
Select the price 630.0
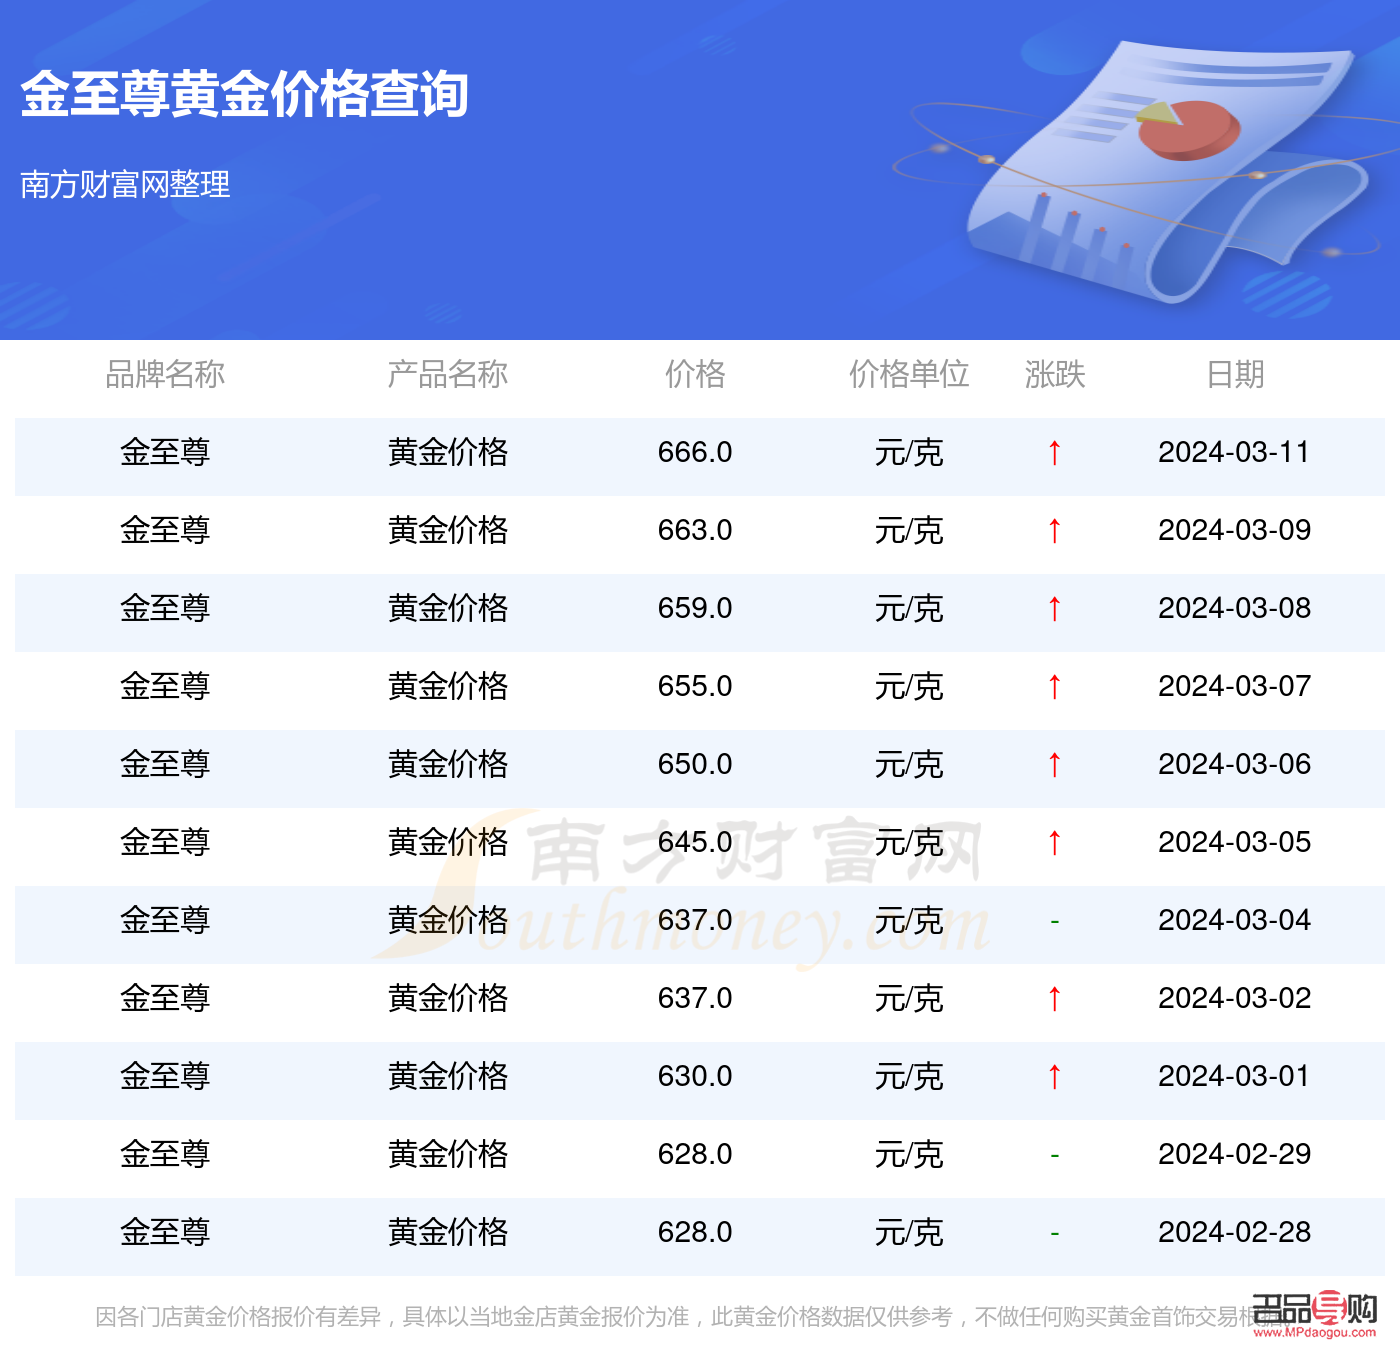(x=695, y=1076)
